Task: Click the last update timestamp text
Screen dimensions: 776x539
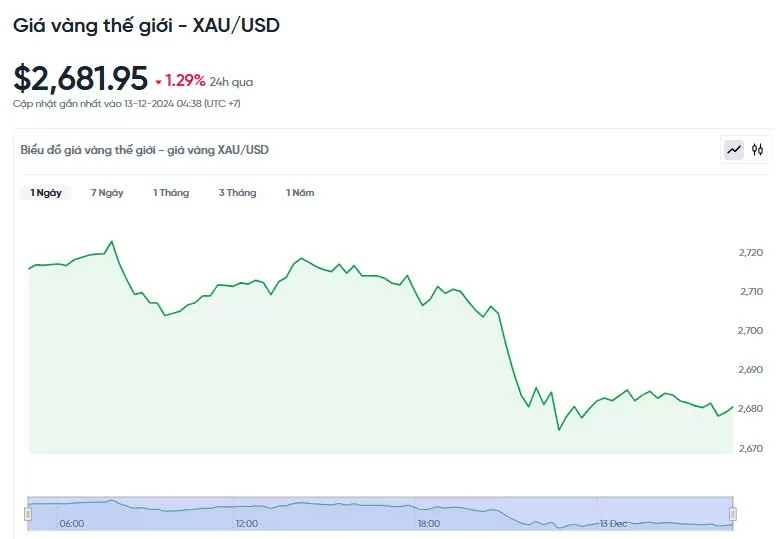Action: 126,103
